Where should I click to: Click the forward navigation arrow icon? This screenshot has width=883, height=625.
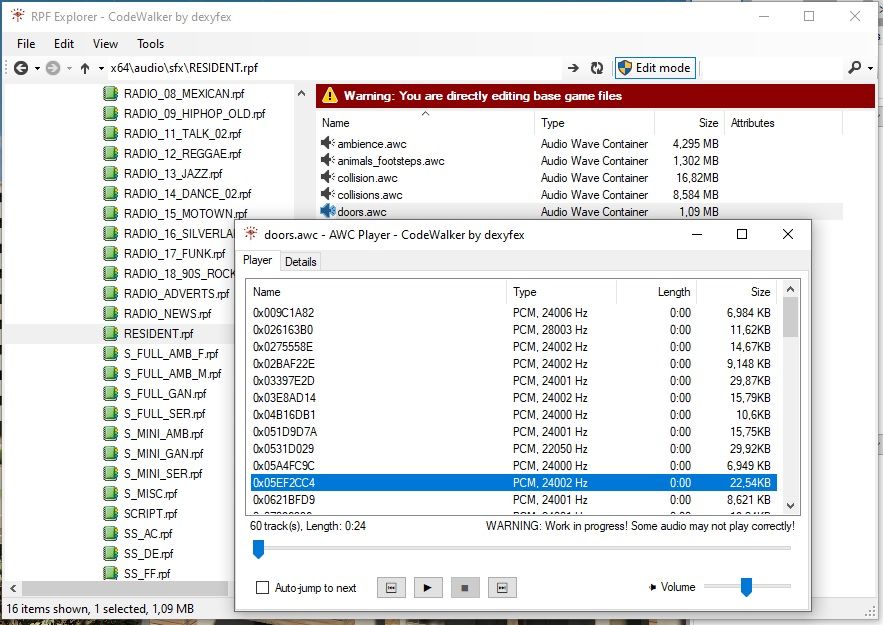(x=53, y=68)
